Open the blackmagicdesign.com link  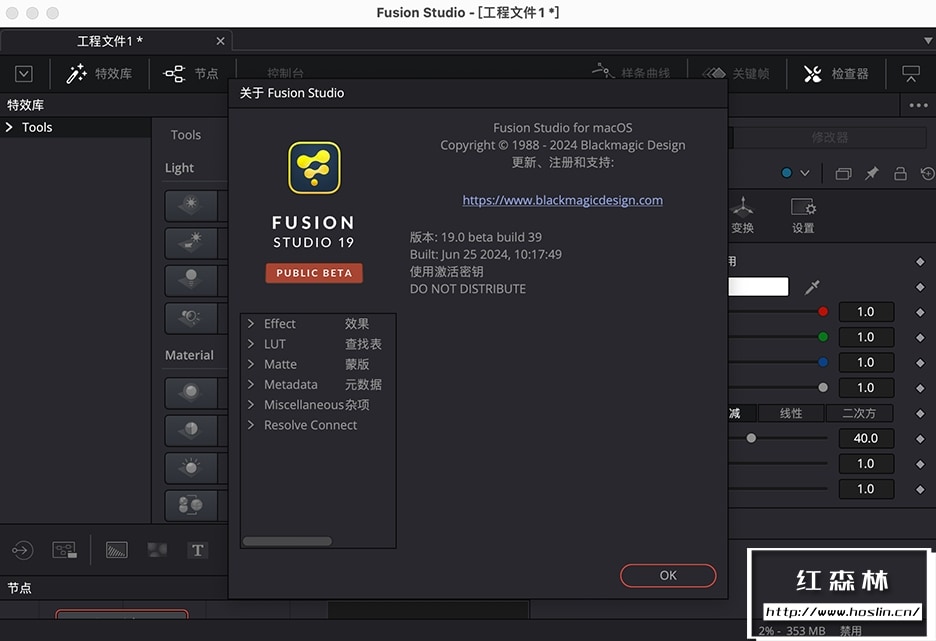(x=562, y=200)
